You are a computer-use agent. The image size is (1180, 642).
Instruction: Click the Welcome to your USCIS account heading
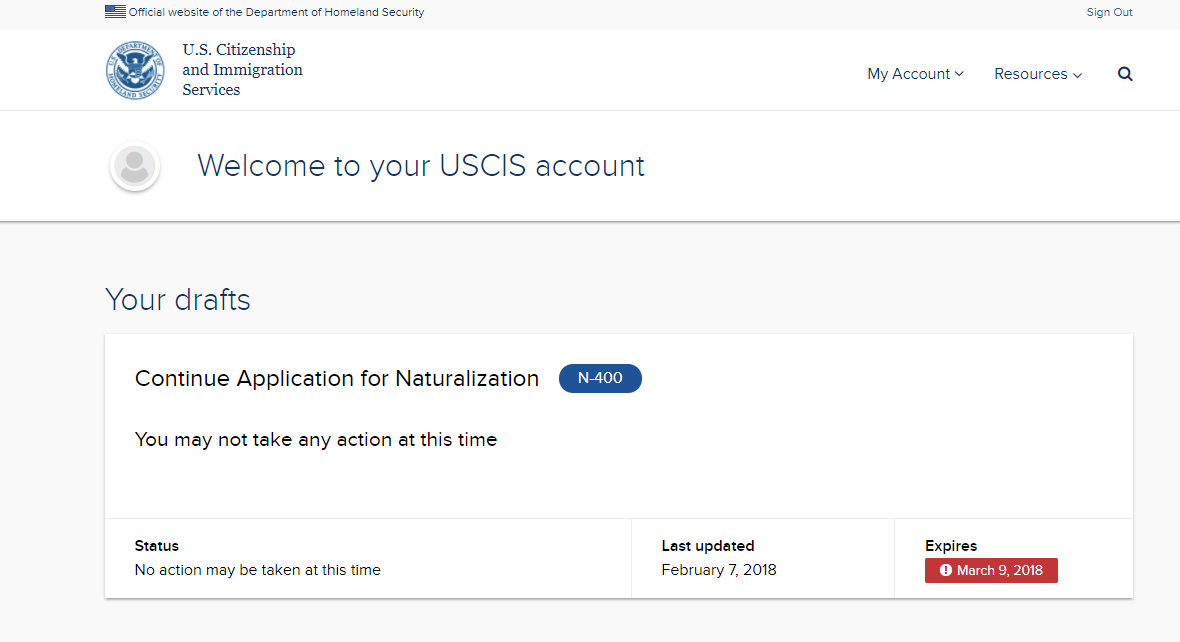[421, 166]
